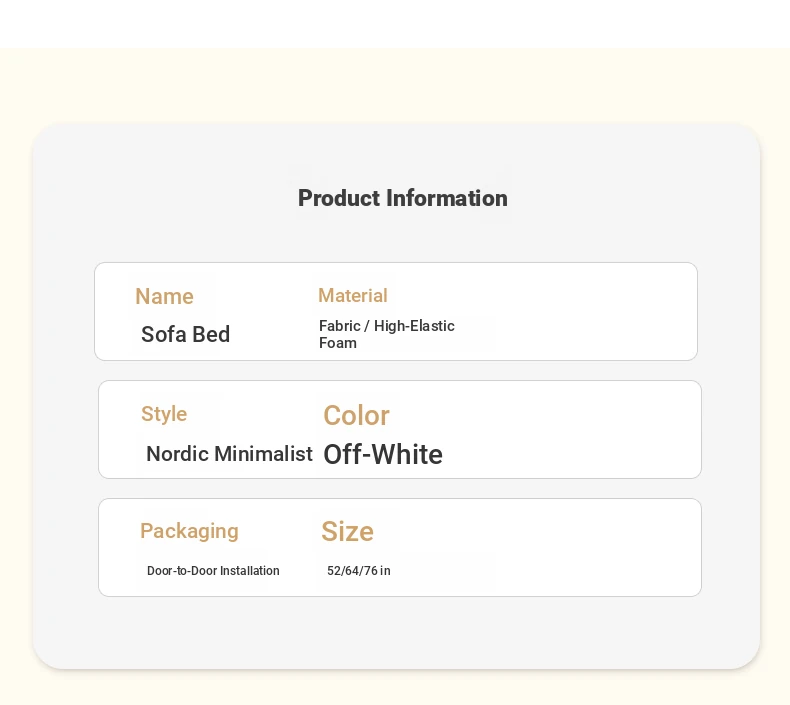The width and height of the screenshot is (790, 705).
Task: Click empty area of Packaging and Size card
Action: tap(579, 547)
